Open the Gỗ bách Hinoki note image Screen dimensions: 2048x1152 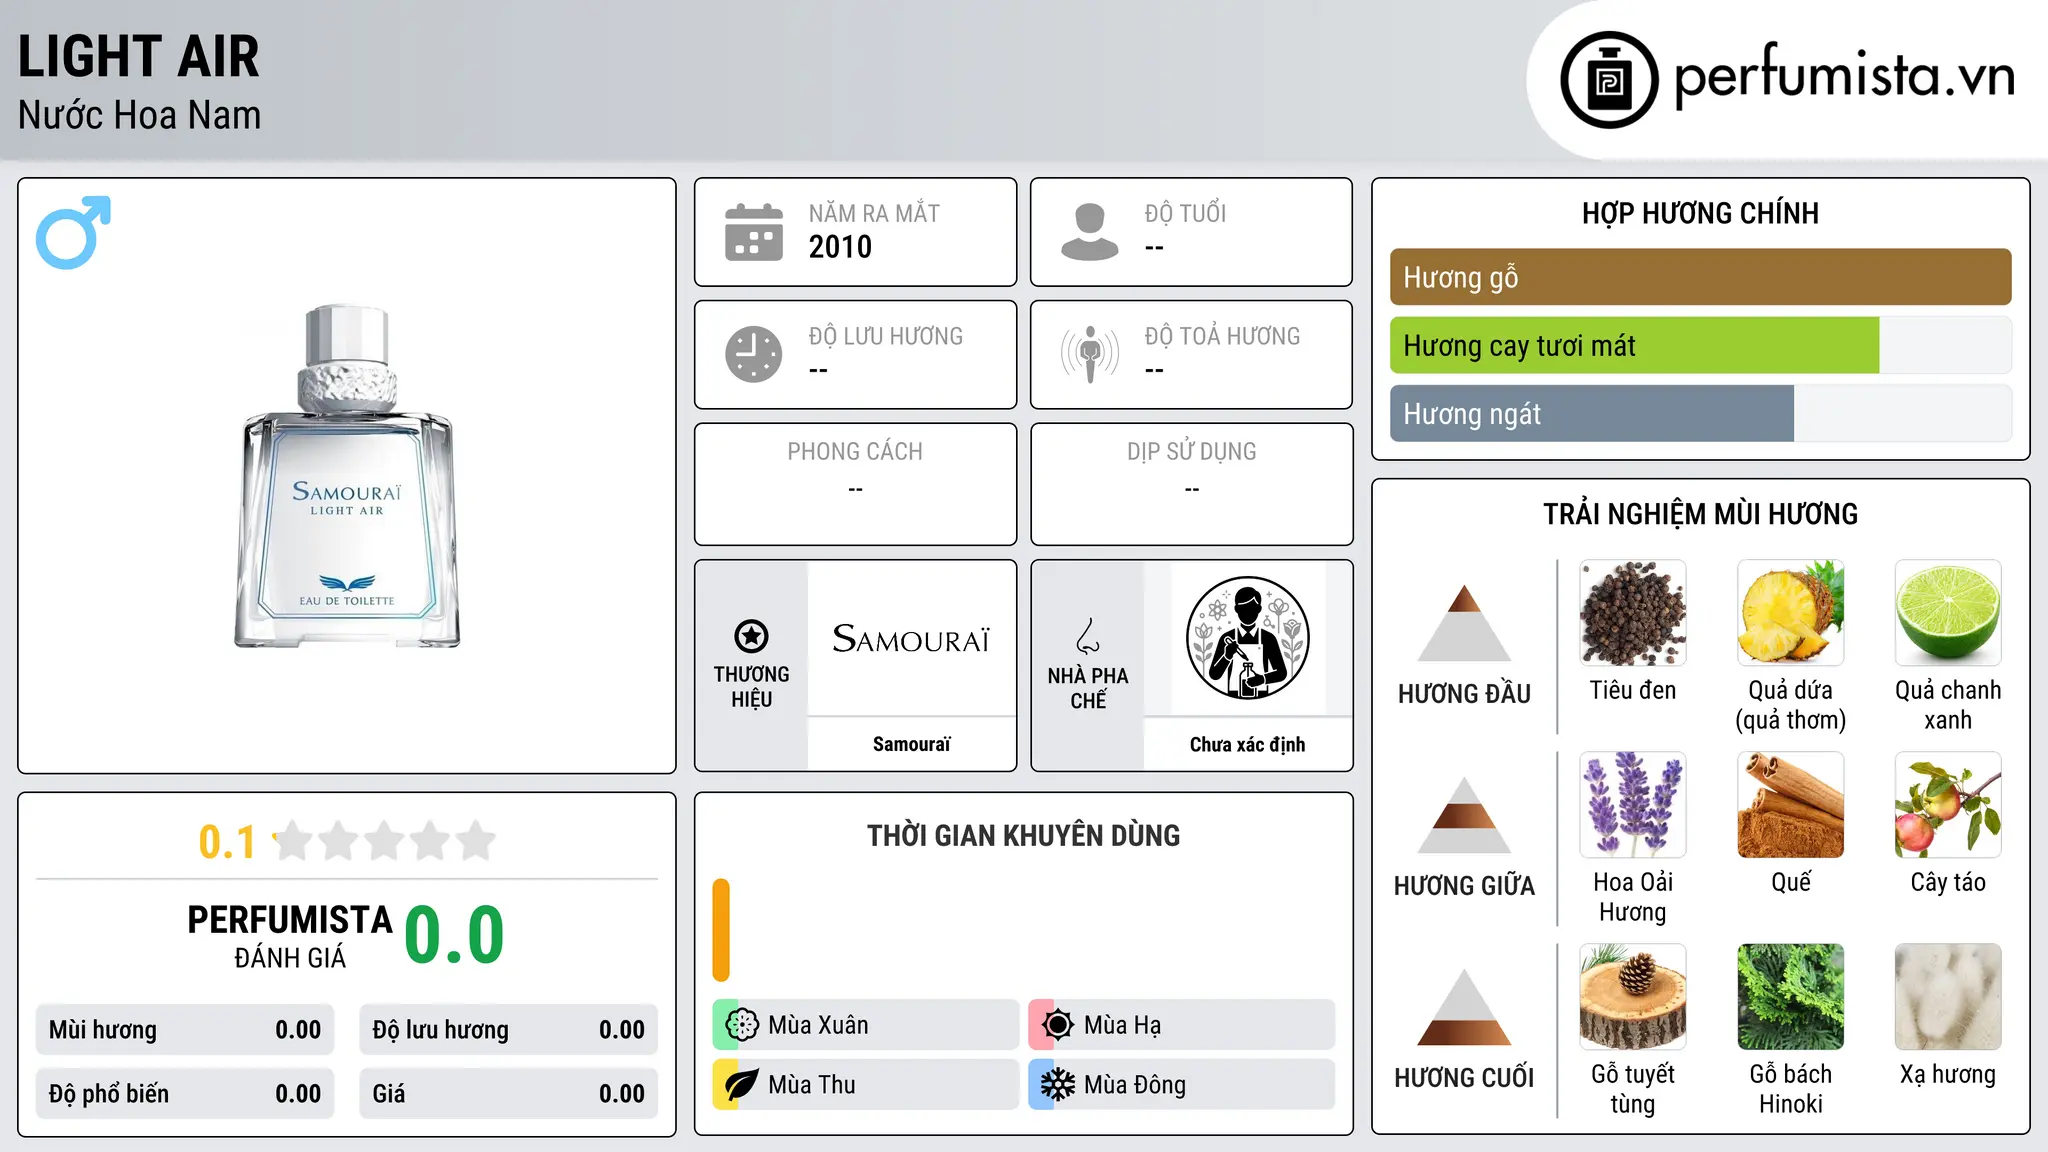point(1790,997)
